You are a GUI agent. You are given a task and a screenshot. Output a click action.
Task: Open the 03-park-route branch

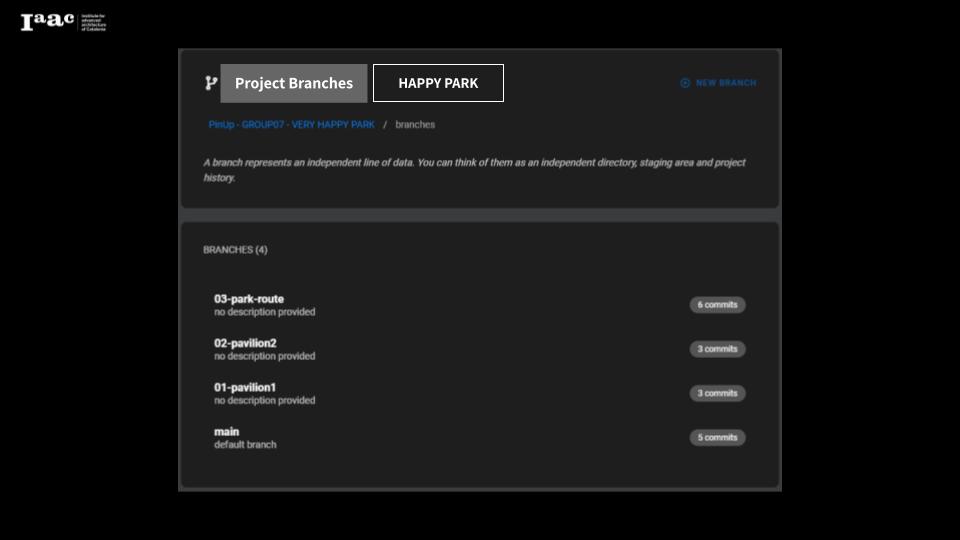click(249, 299)
